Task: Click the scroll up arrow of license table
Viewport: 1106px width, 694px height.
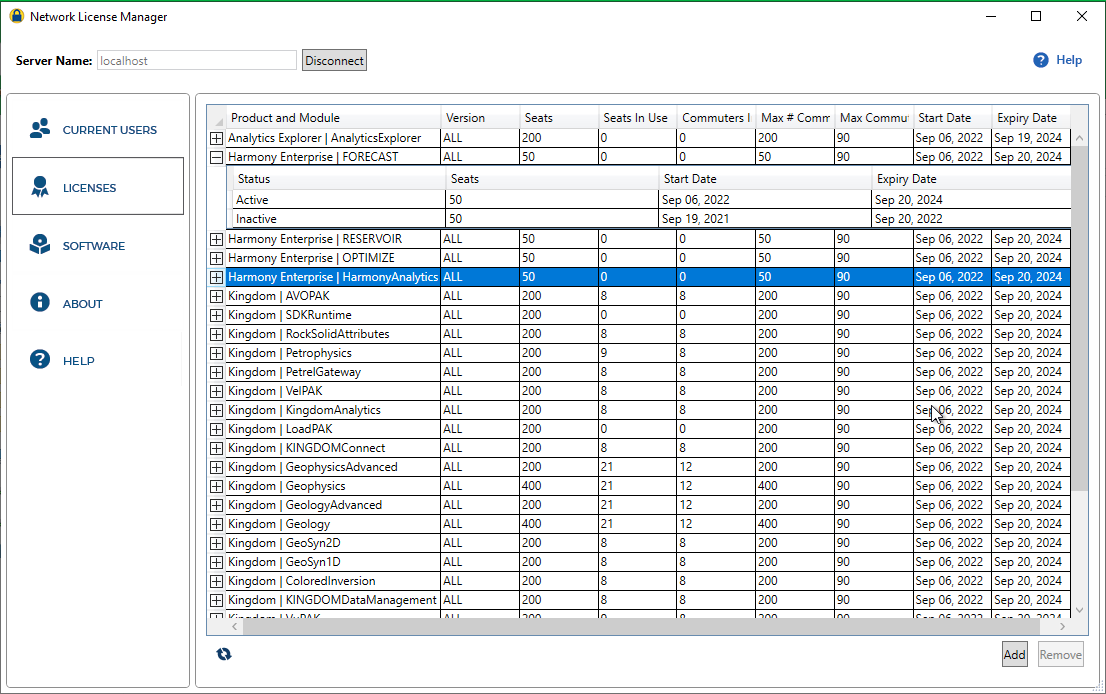Action: (1079, 138)
